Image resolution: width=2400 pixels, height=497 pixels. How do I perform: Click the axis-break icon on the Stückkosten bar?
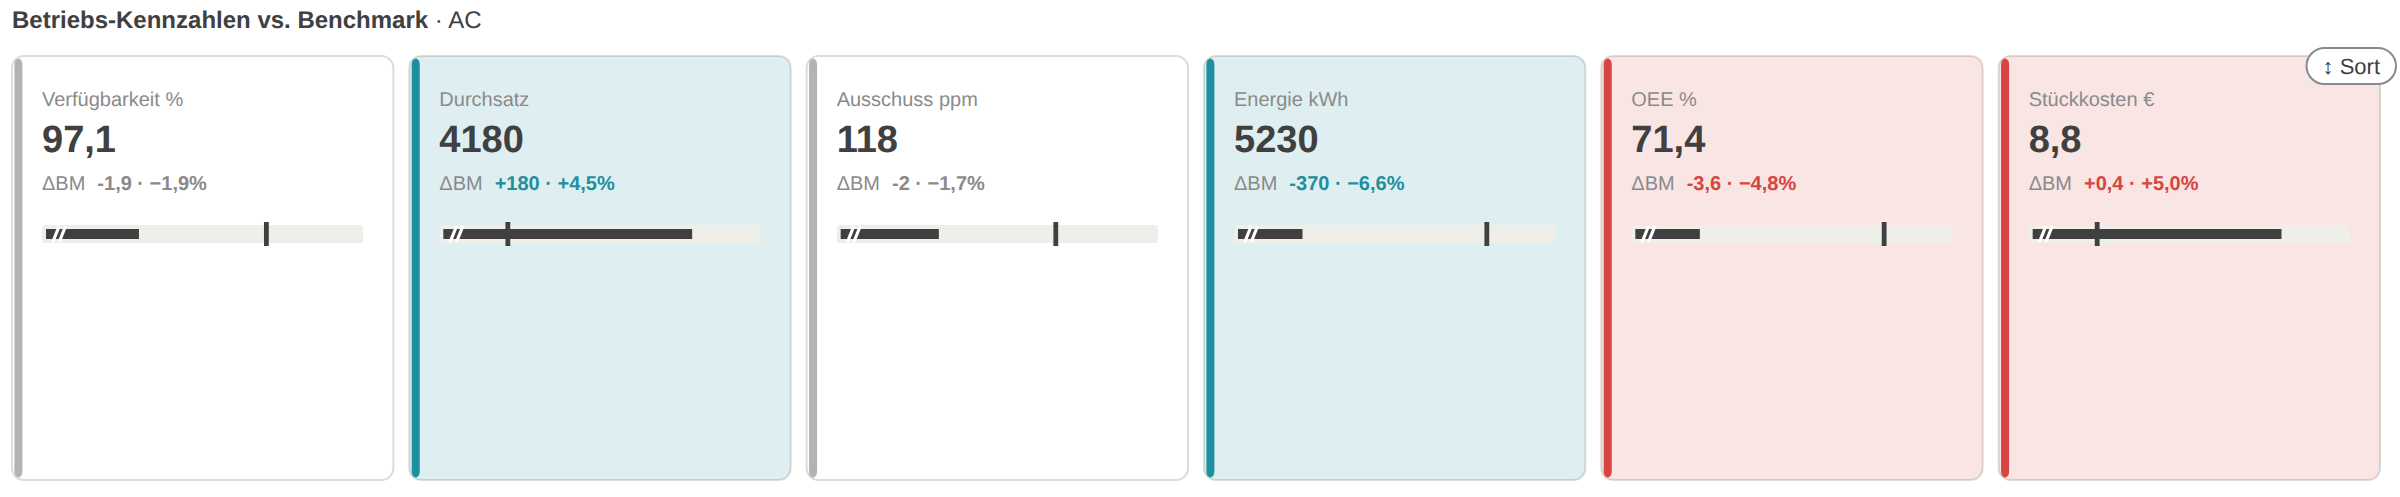(2042, 234)
